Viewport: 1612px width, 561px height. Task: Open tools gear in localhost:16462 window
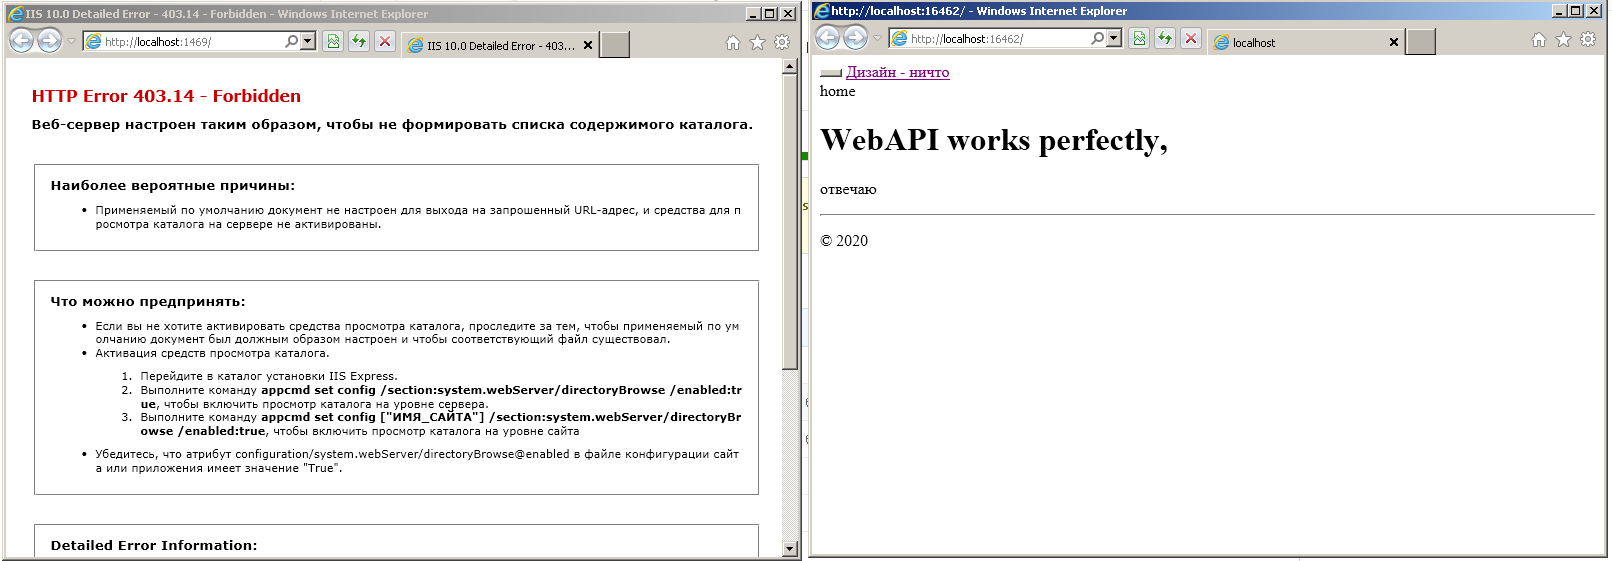pos(1588,39)
